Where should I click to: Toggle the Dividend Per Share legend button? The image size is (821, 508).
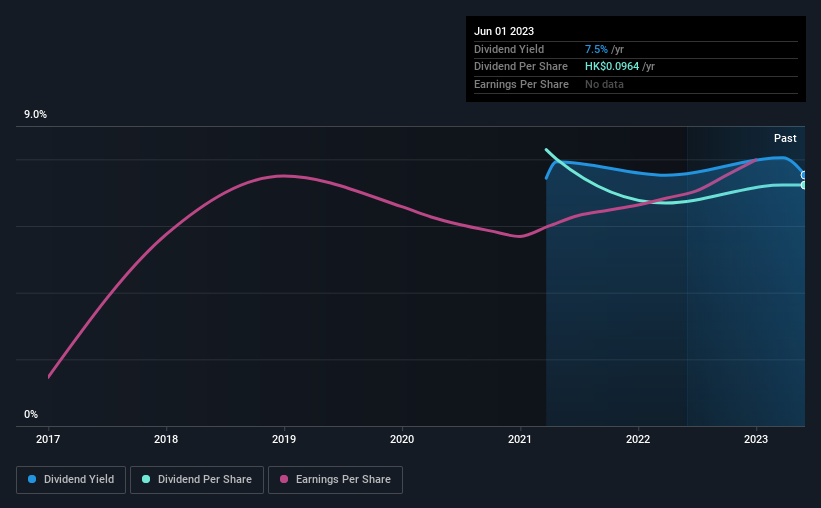(x=197, y=480)
